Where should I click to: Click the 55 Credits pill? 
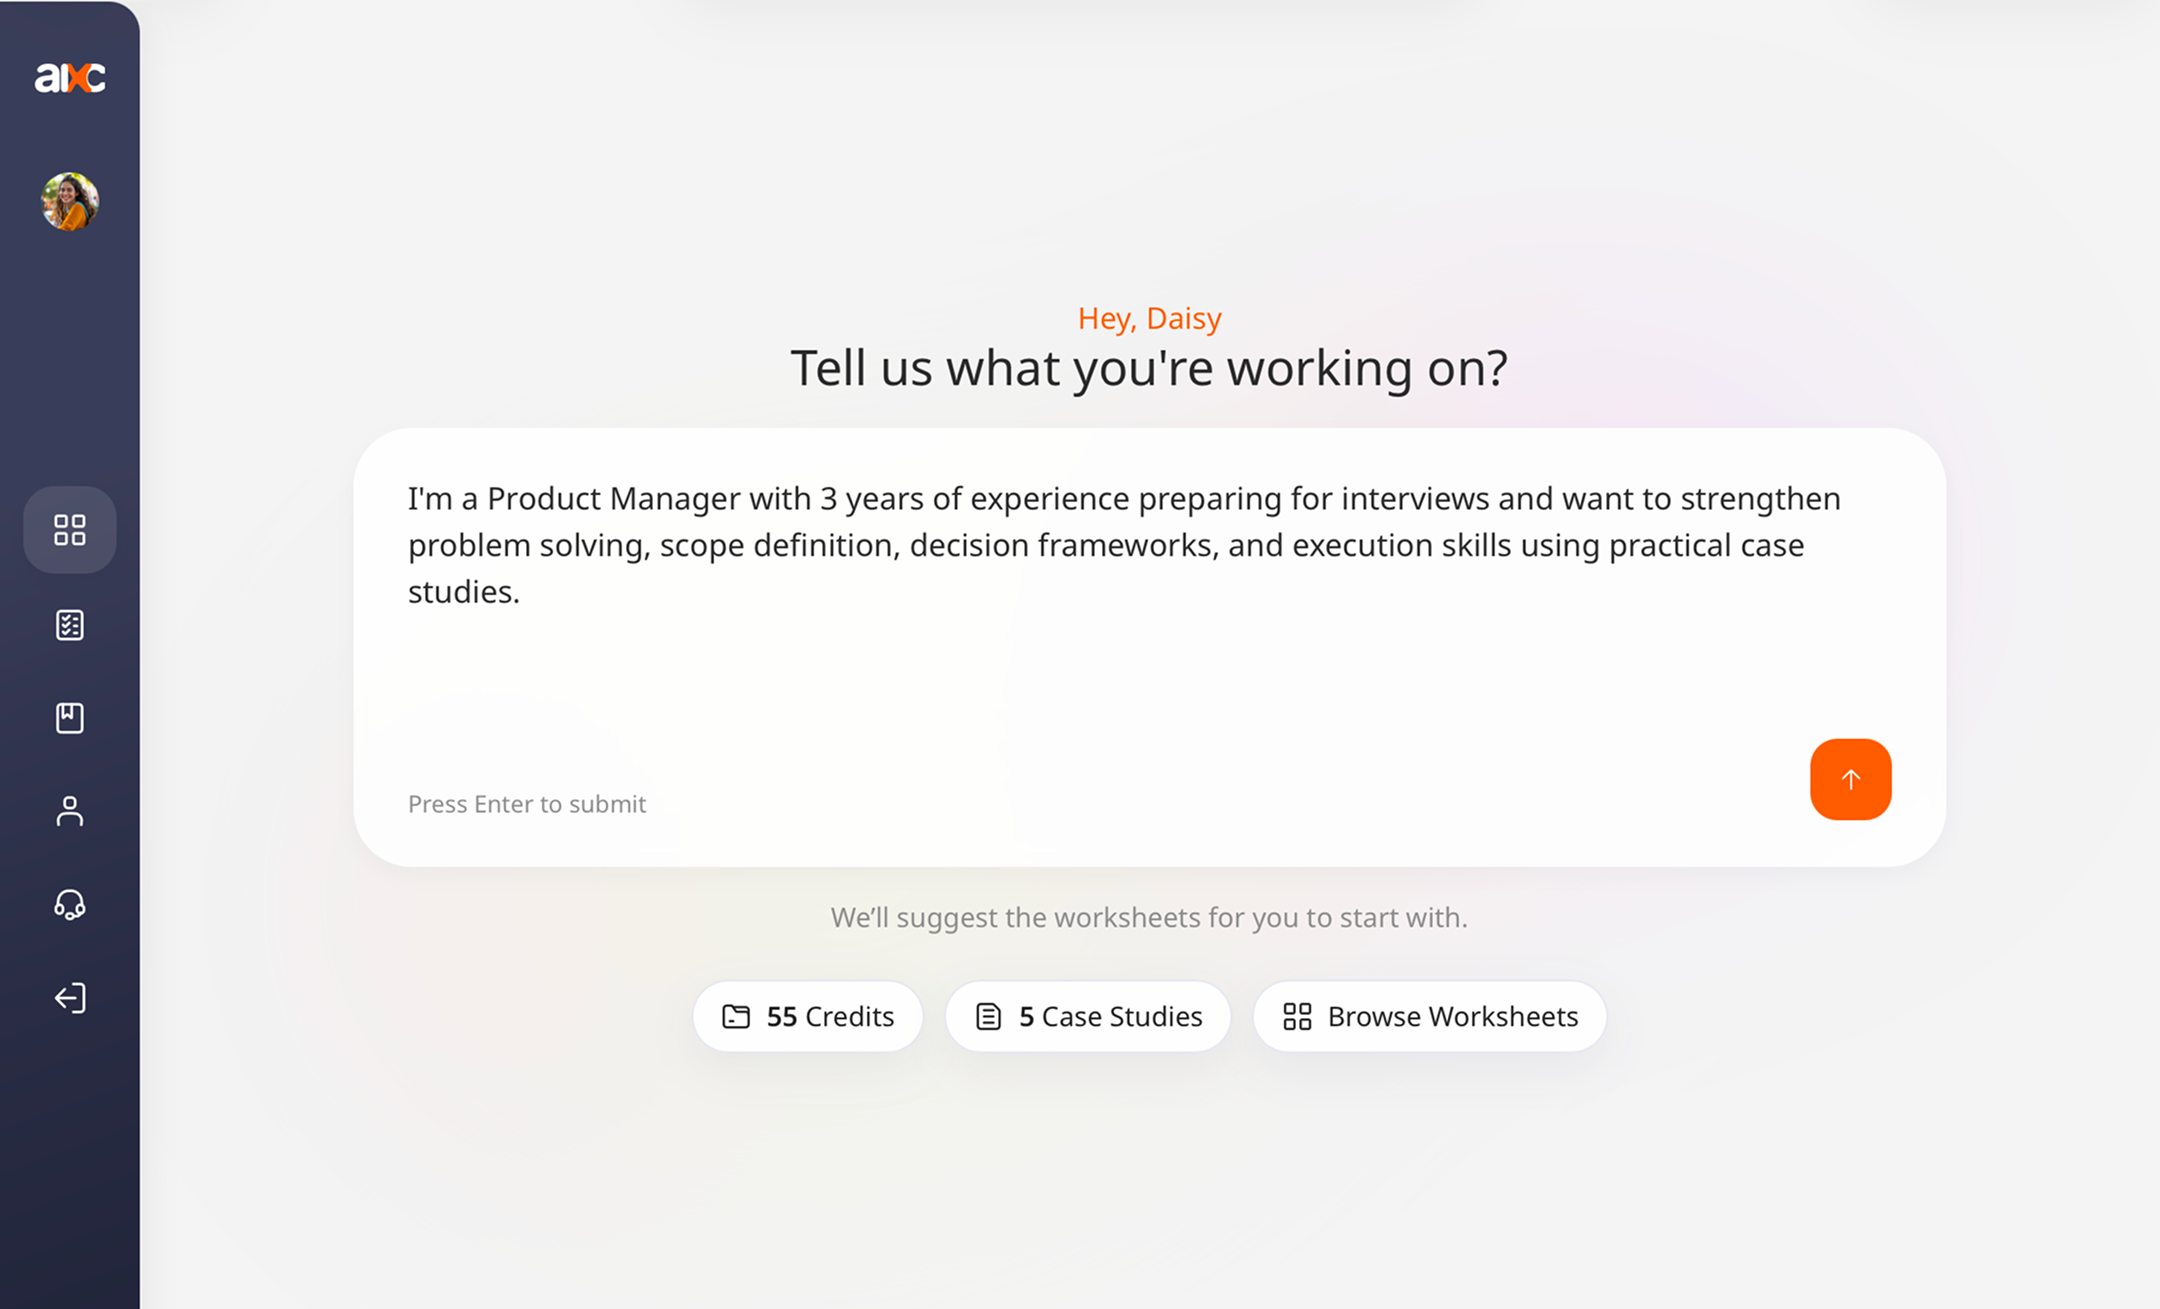click(x=808, y=1016)
